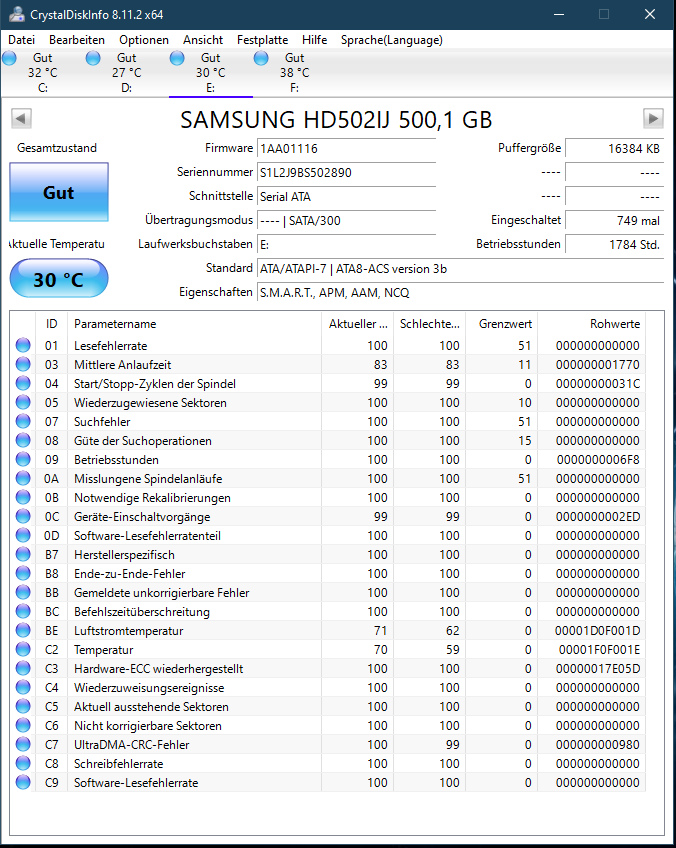Click status orb for Aktuell ausstehende Sektoren row
Image resolution: width=676 pixels, height=848 pixels.
tap(23, 706)
